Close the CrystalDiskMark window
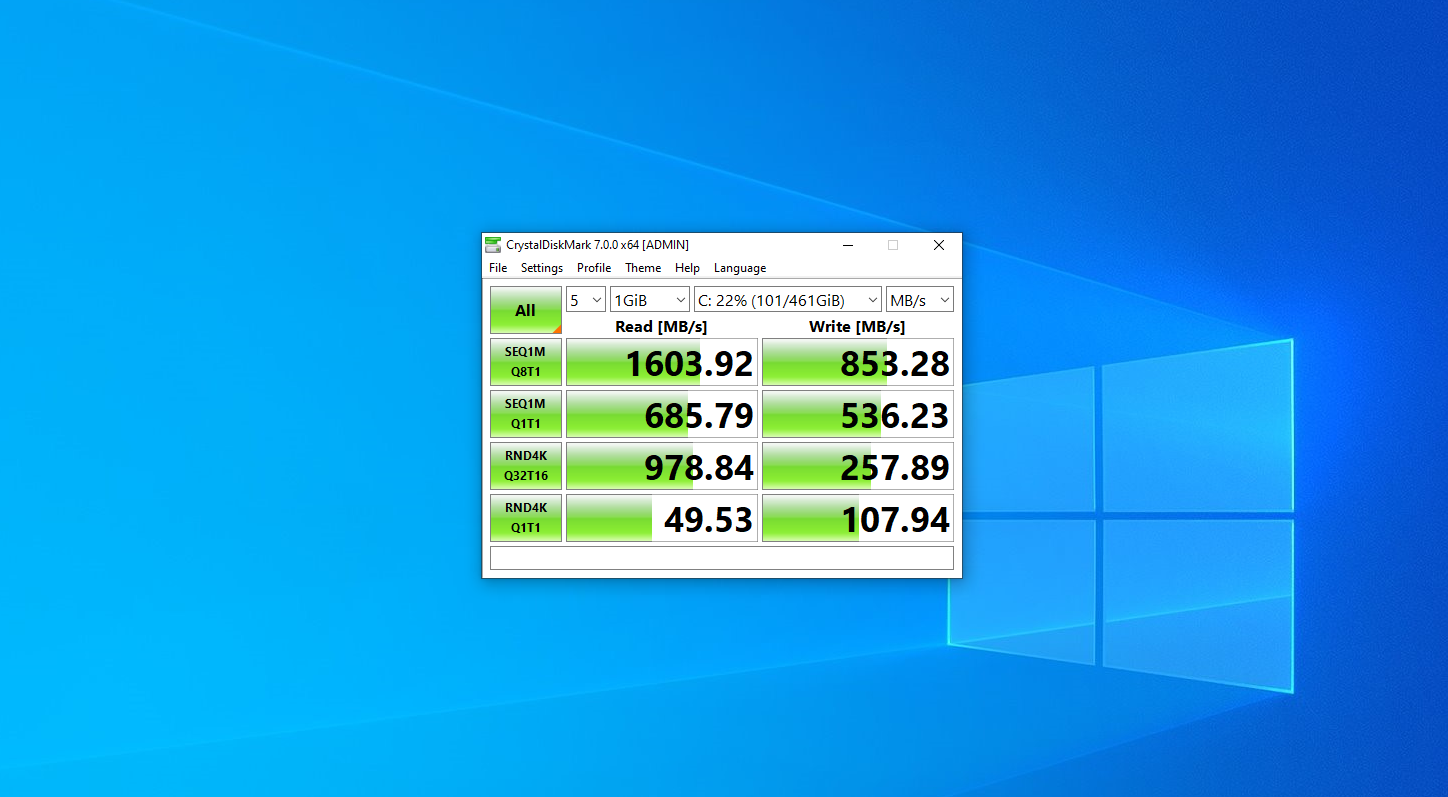Screen dimensions: 1448x797 939,245
